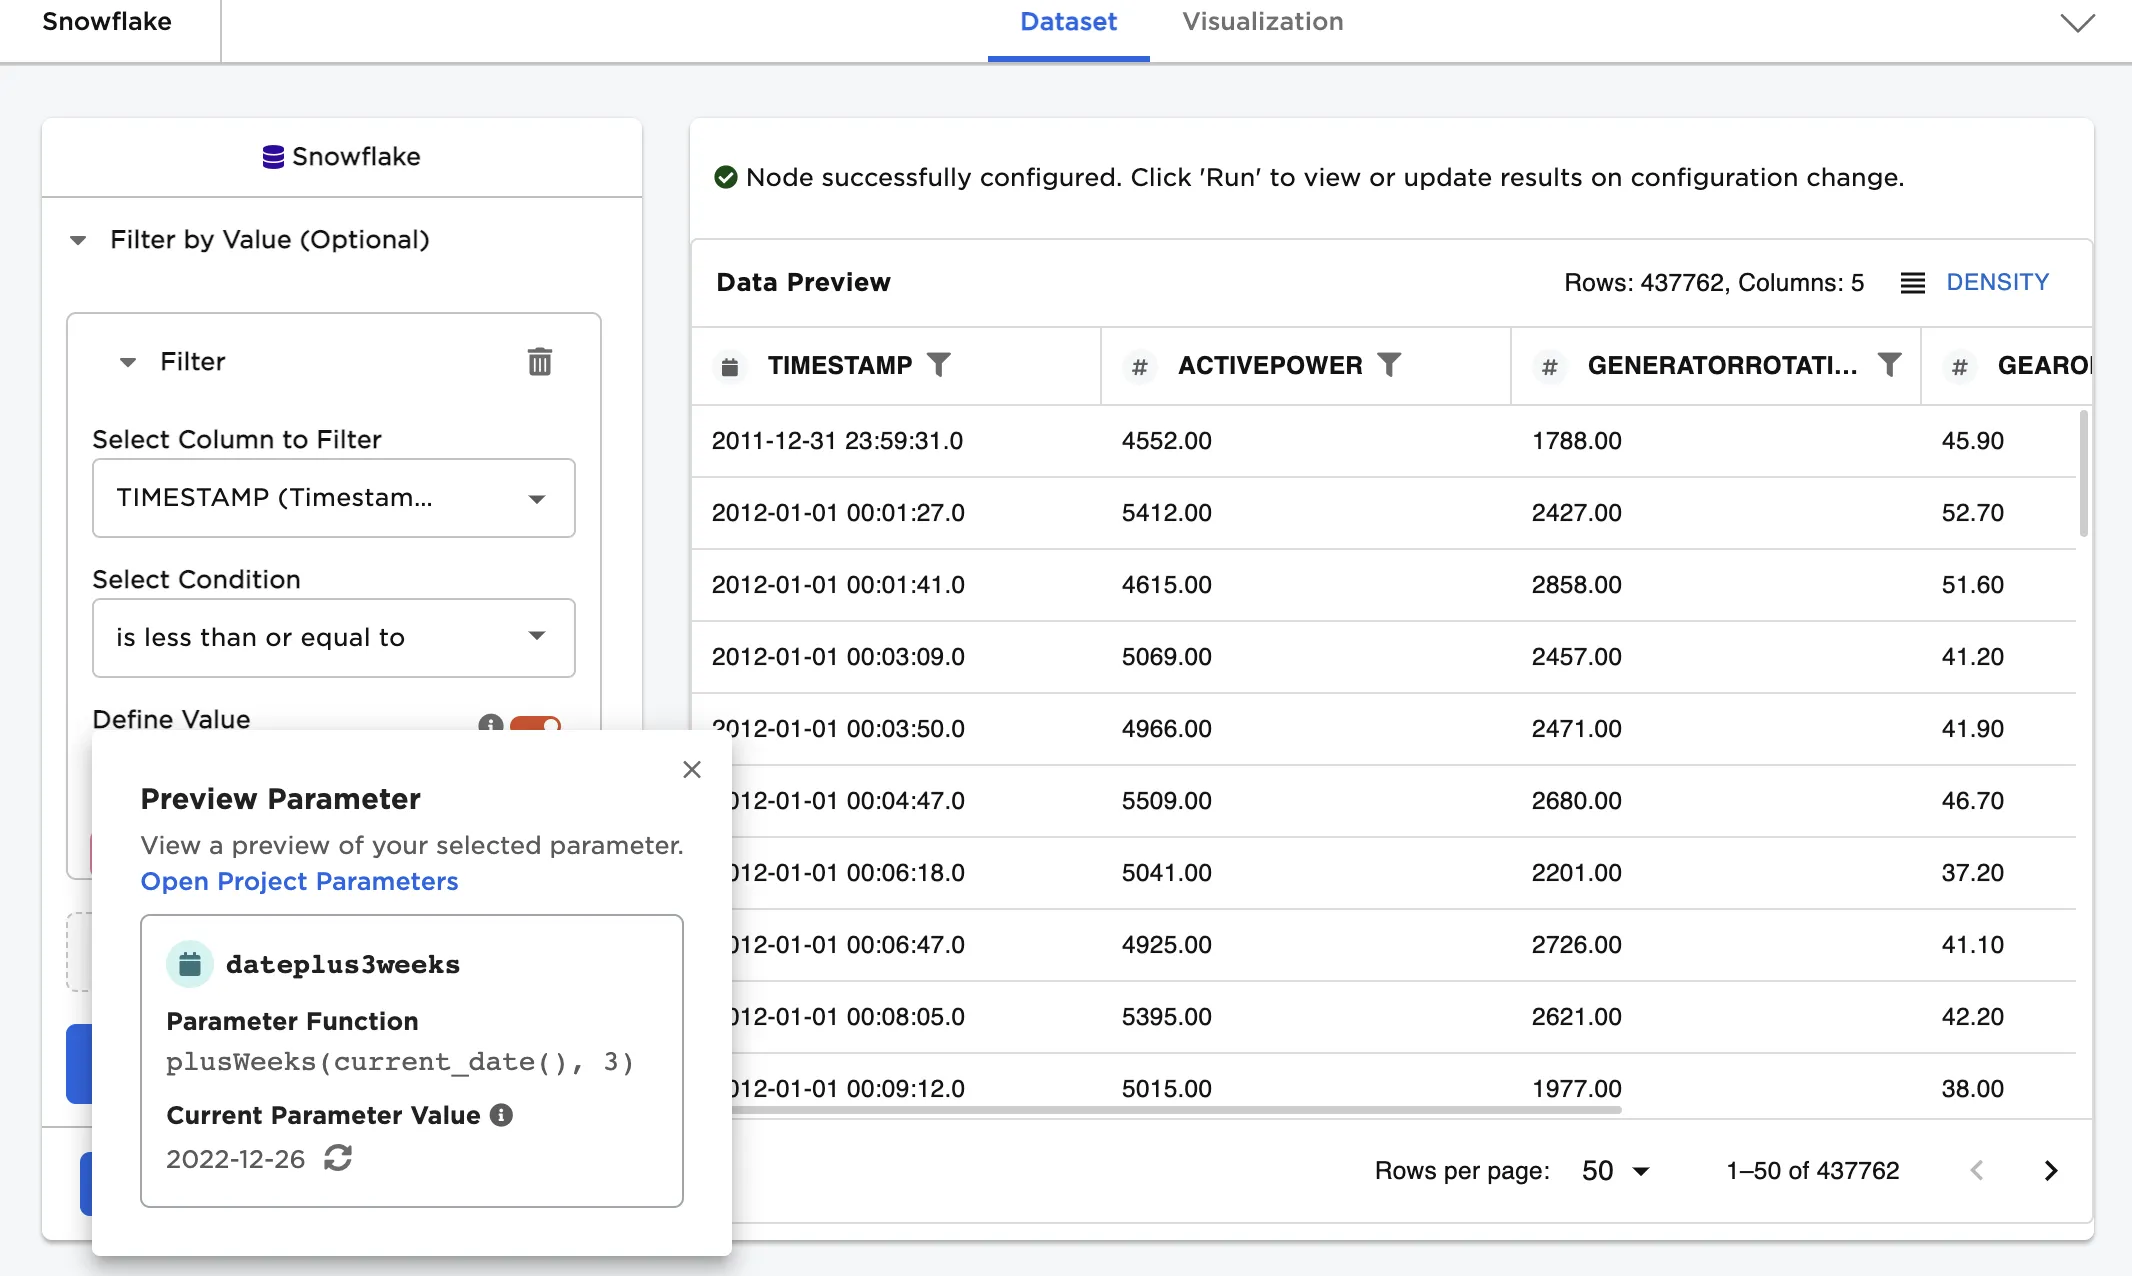This screenshot has height=1276, width=2132.
Task: Click the TIMESTAMP column filter funnel
Action: pos(938,365)
